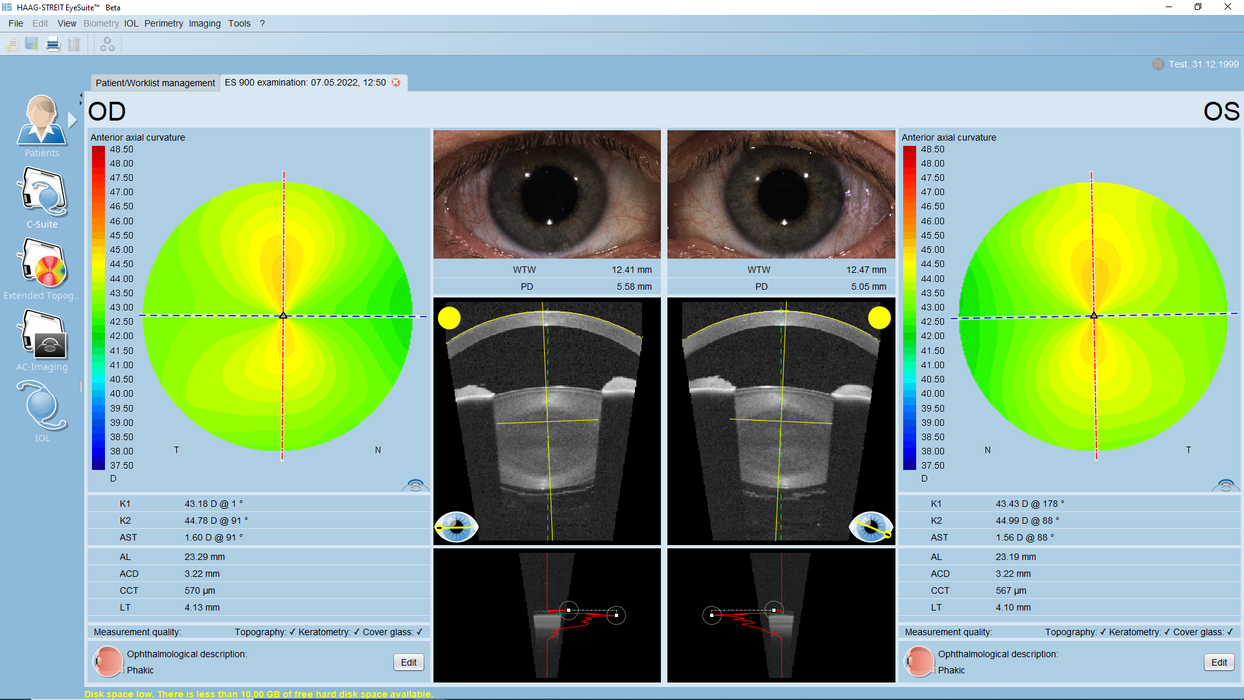Click the Print toolbar icon
This screenshot has width=1244, height=700.
[x=51, y=43]
